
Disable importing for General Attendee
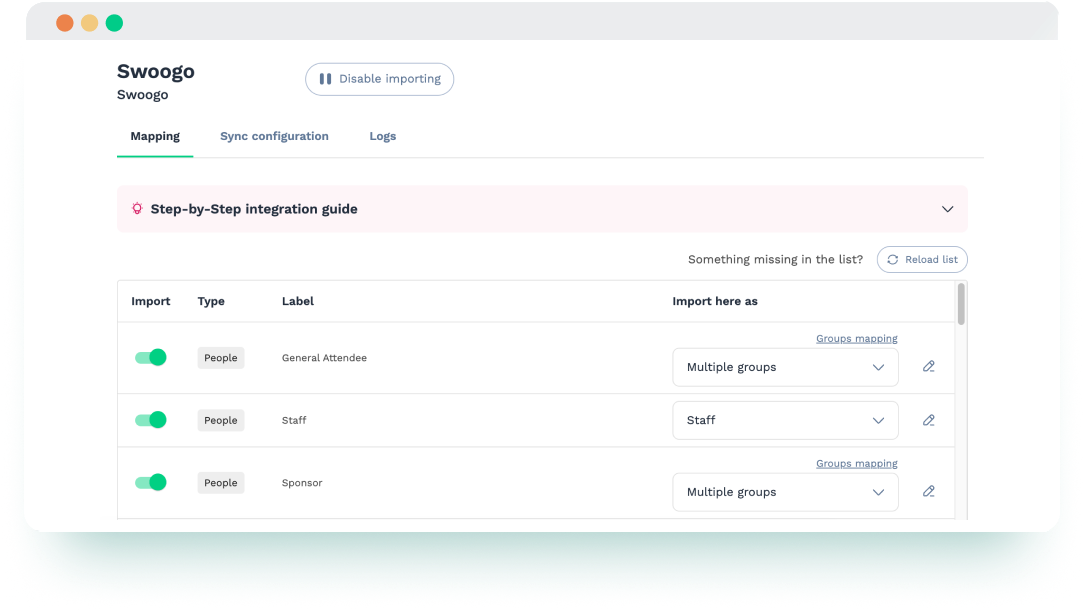pyautogui.click(x=151, y=356)
